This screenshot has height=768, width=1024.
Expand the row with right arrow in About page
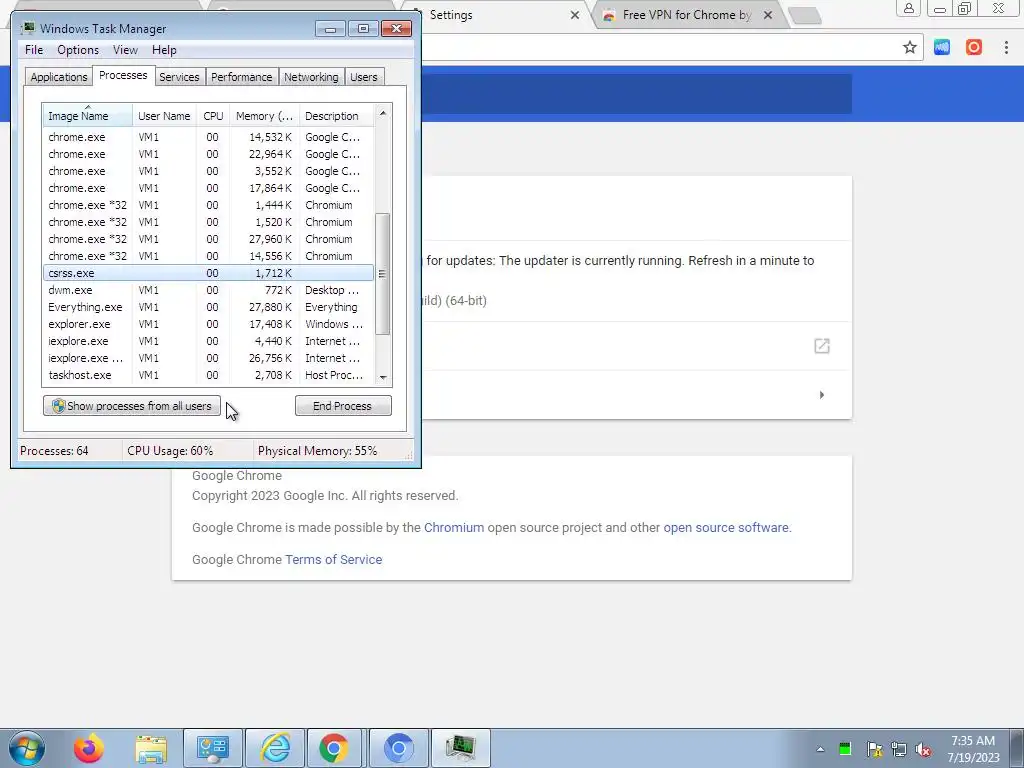tap(822, 394)
